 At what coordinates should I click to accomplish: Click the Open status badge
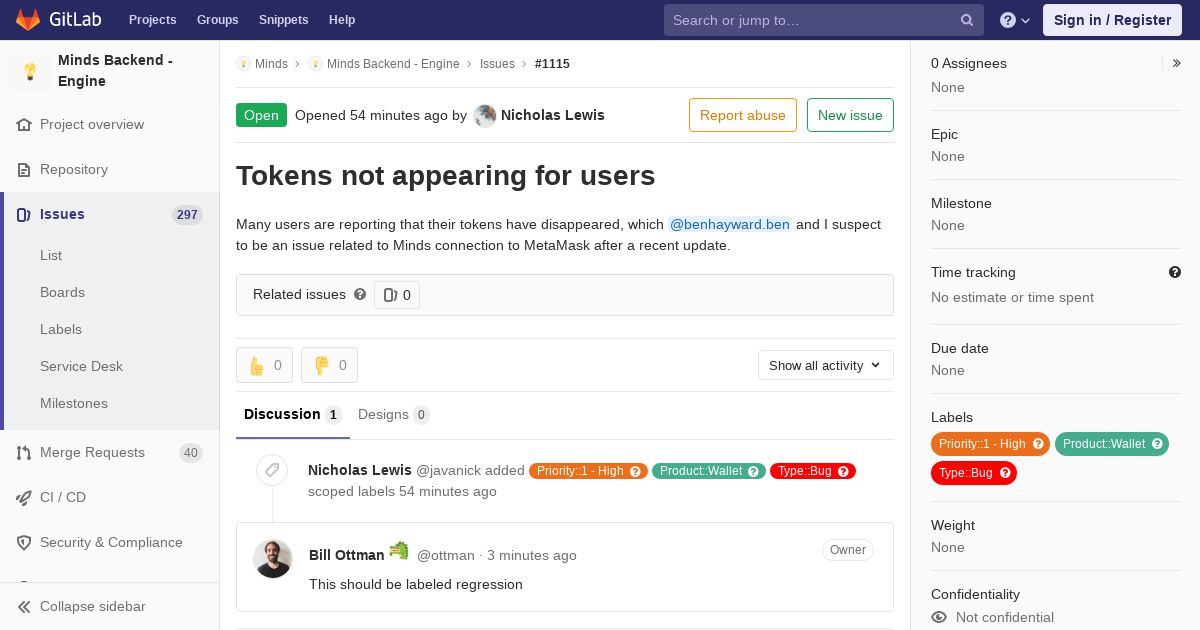[261, 115]
